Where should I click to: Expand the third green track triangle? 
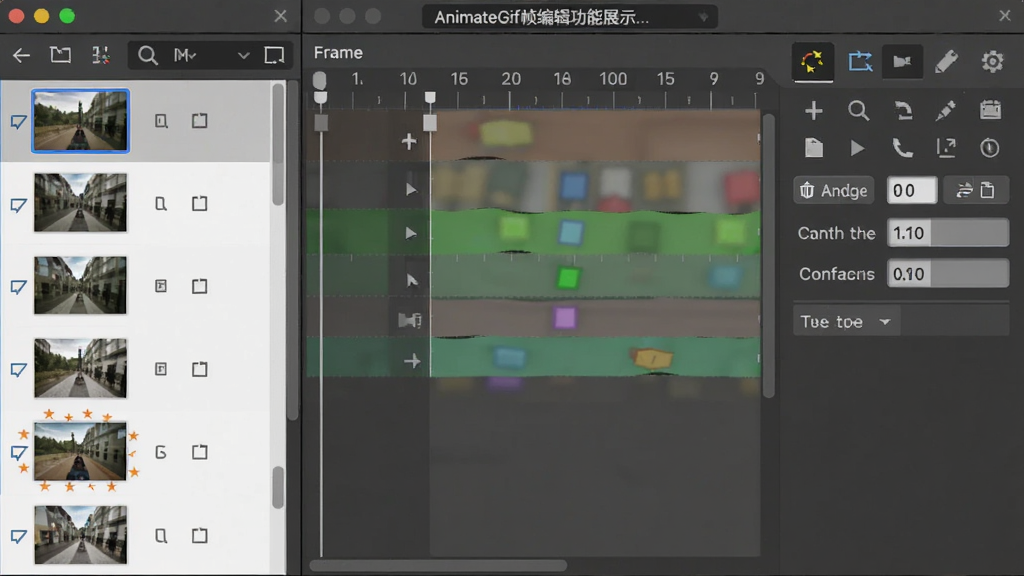point(411,233)
